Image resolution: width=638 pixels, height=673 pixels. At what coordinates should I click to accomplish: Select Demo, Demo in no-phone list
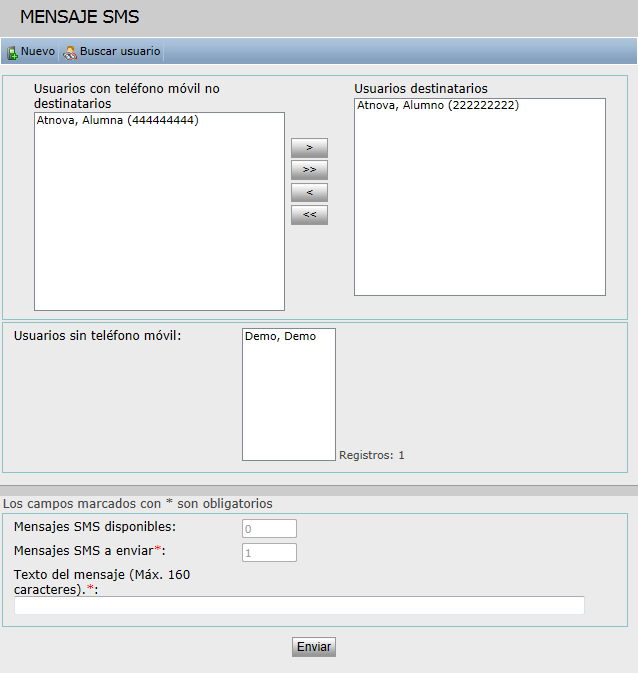[x=280, y=336]
